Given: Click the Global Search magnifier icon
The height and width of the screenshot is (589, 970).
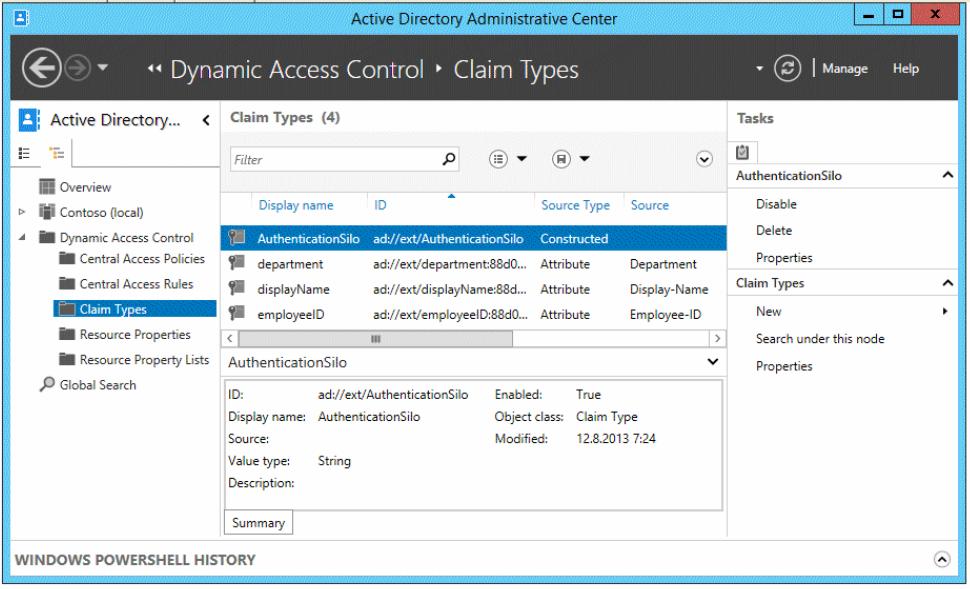Looking at the screenshot, I should (47, 384).
